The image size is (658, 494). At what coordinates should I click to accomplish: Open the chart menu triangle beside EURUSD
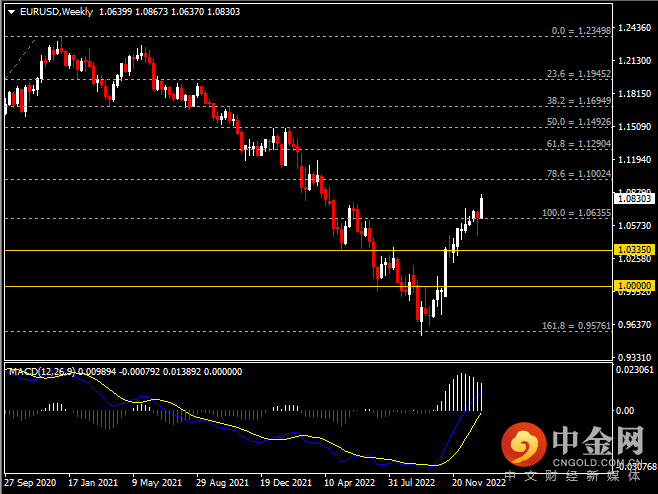point(11,12)
